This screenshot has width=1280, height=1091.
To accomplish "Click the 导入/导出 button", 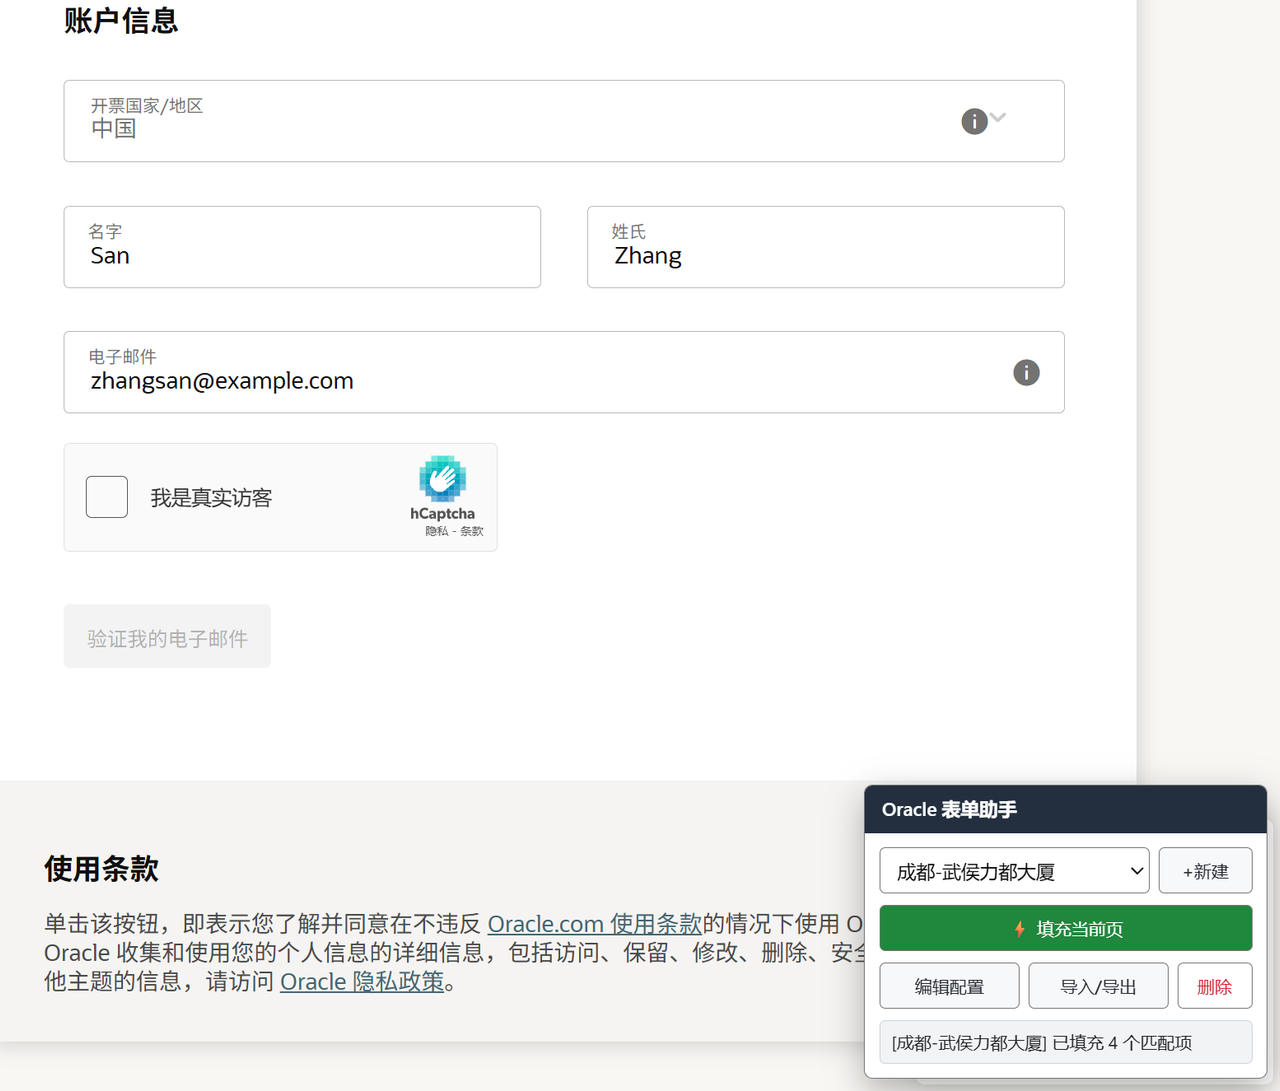I will [1098, 986].
